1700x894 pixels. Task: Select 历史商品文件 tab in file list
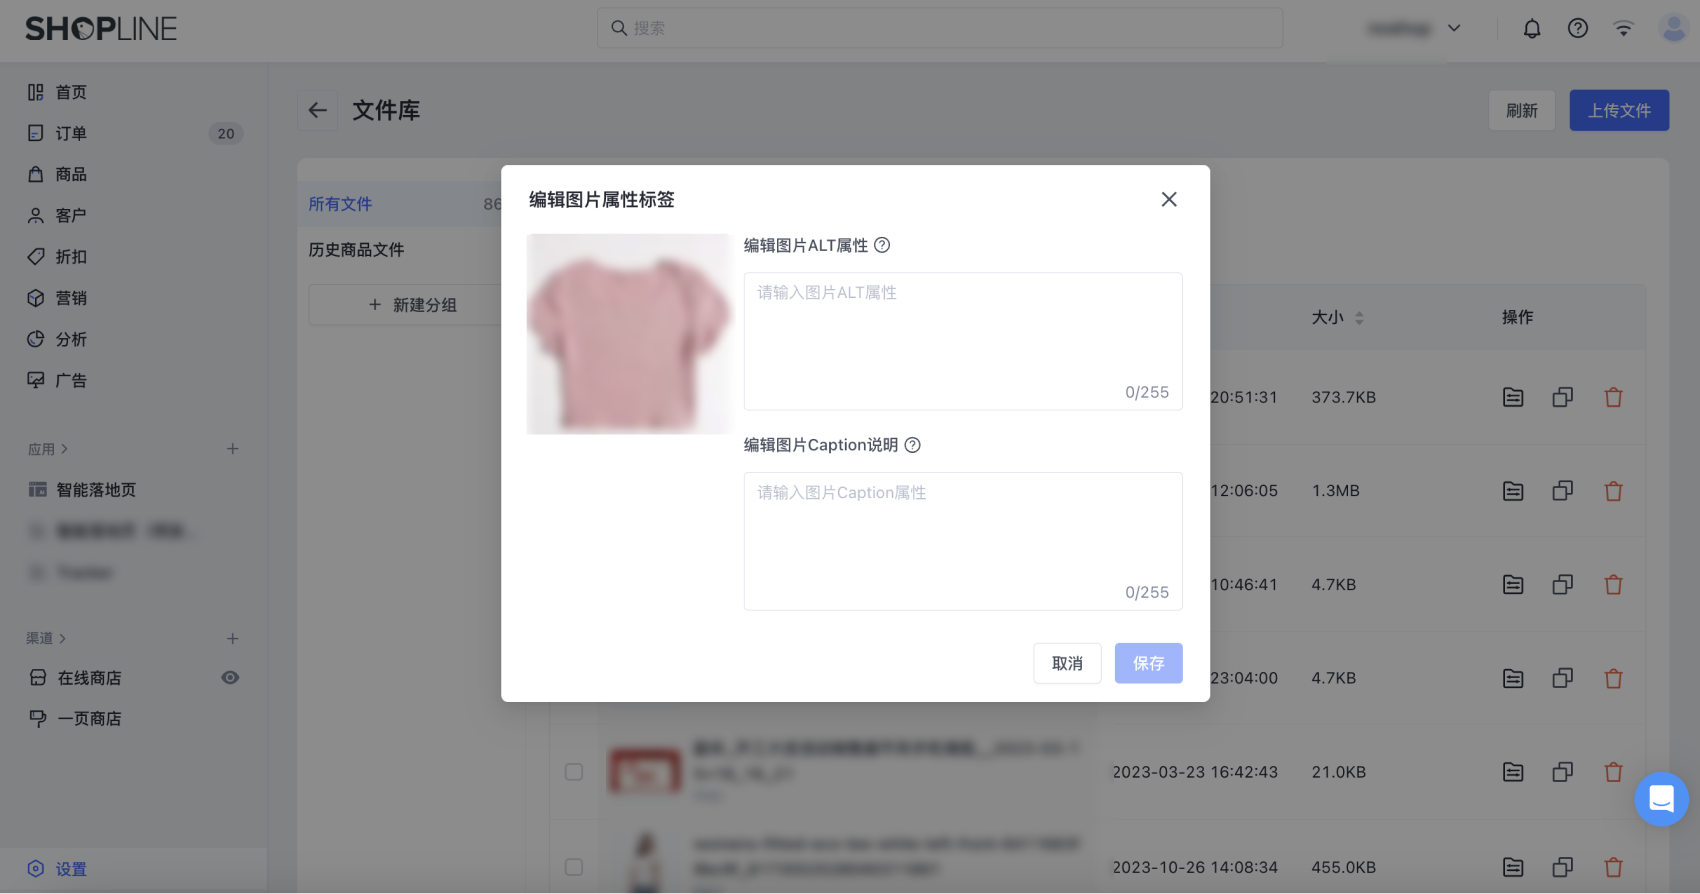tap(356, 250)
